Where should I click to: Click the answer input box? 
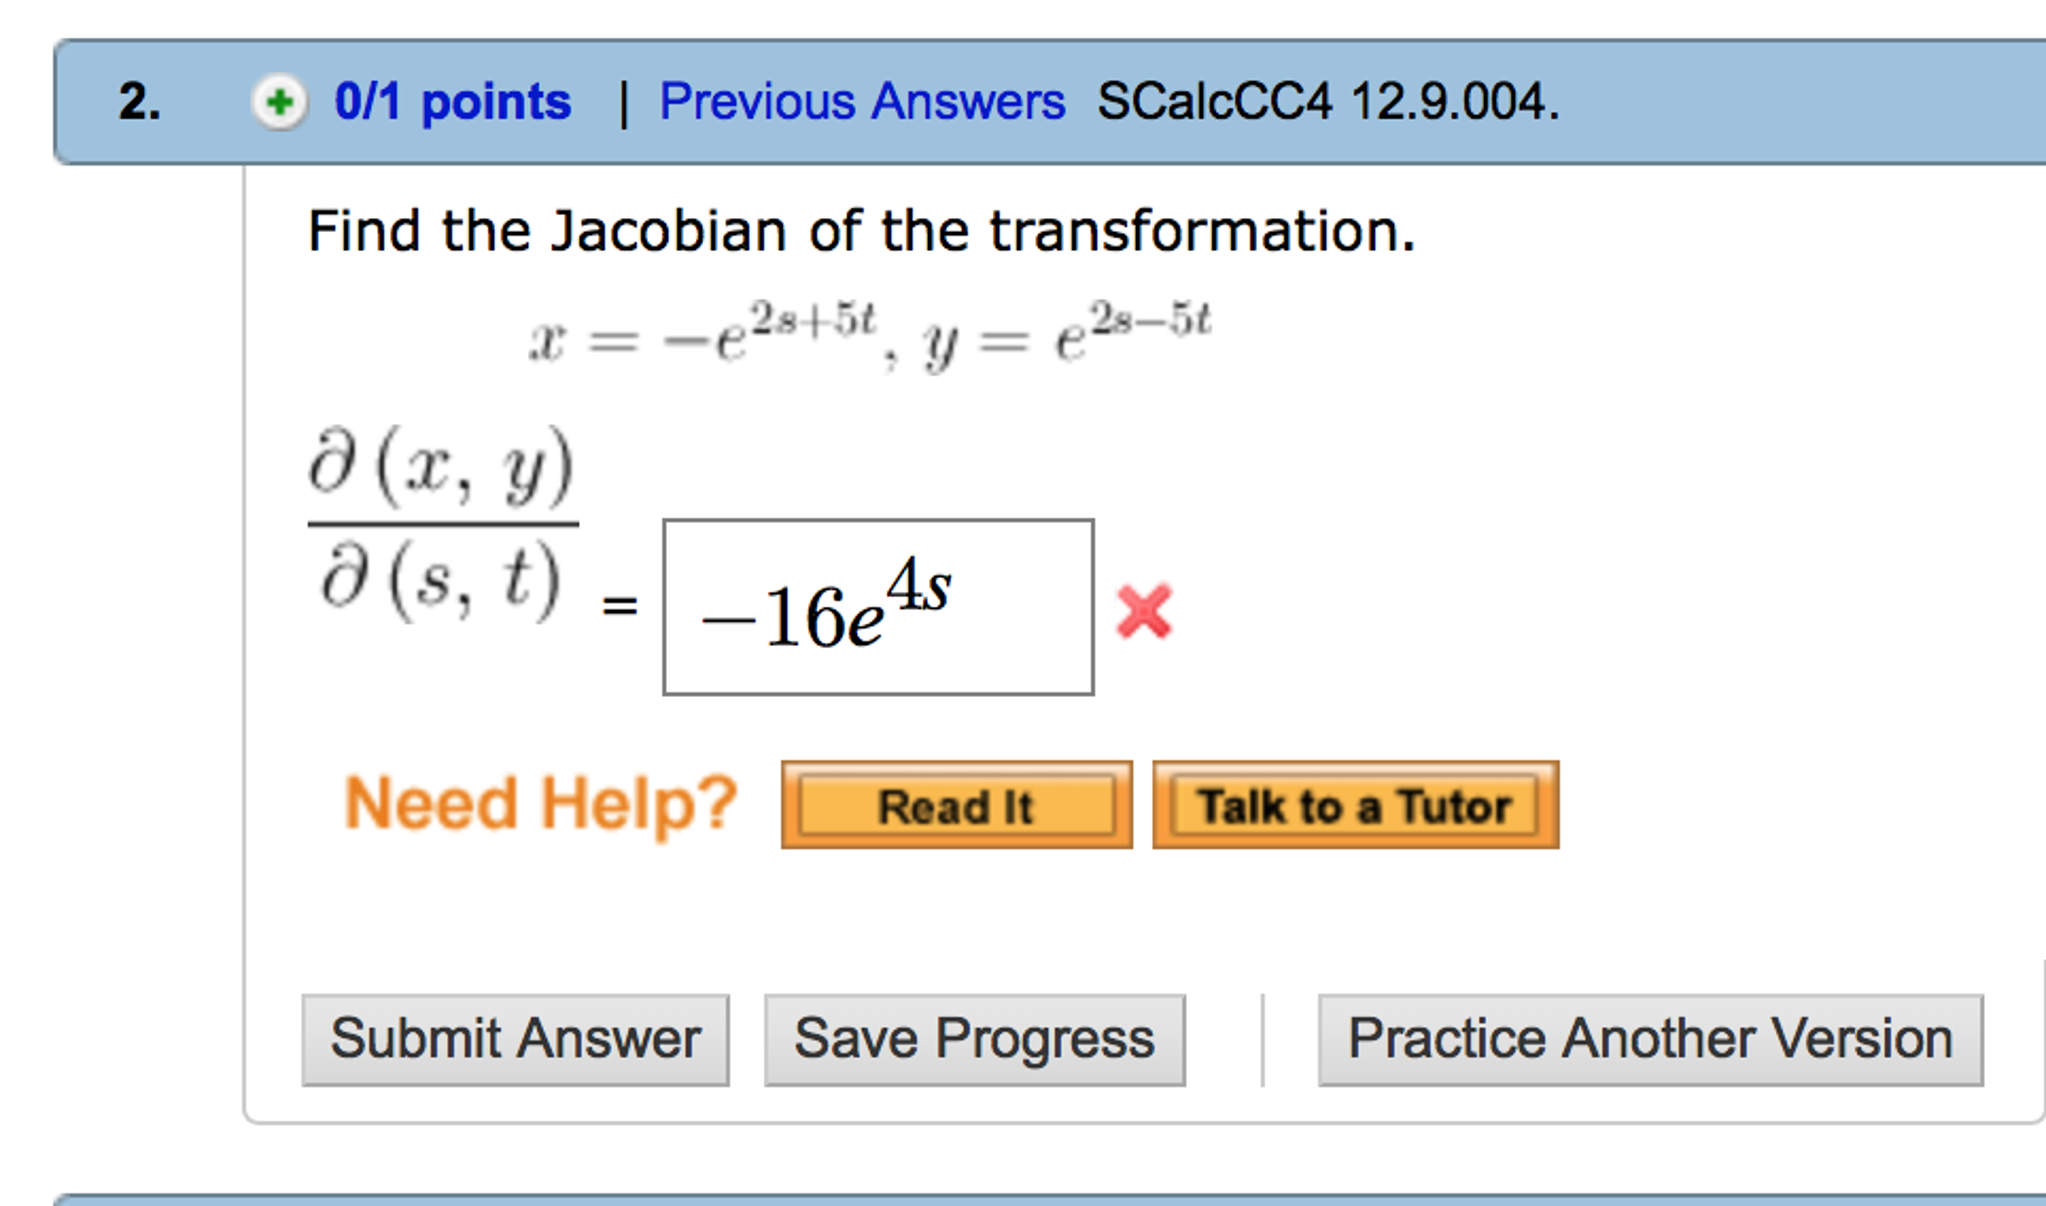(878, 603)
